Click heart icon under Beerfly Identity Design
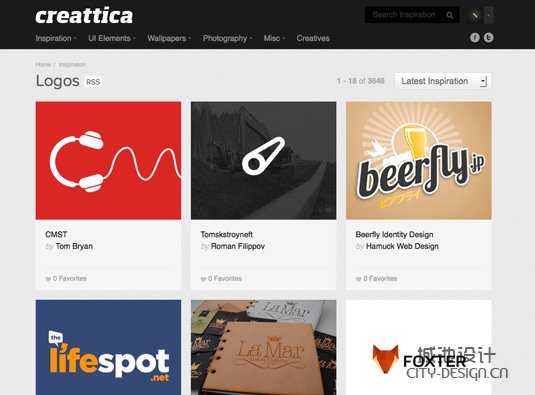 coord(358,279)
